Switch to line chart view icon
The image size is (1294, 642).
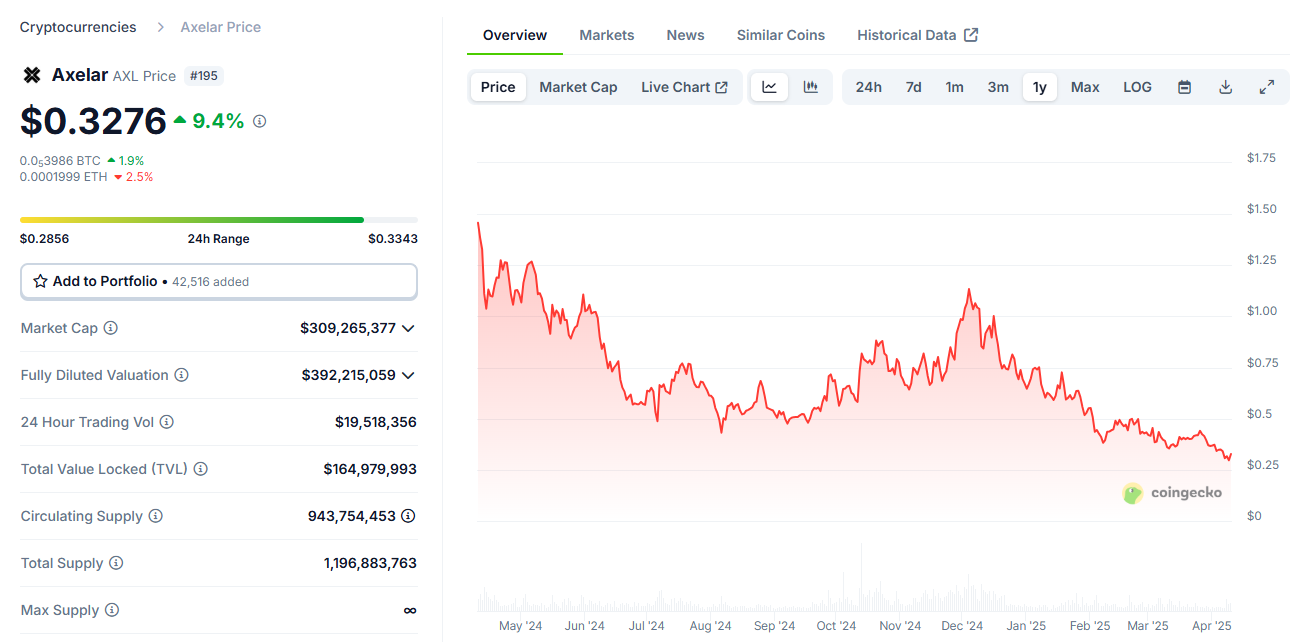pyautogui.click(x=769, y=87)
